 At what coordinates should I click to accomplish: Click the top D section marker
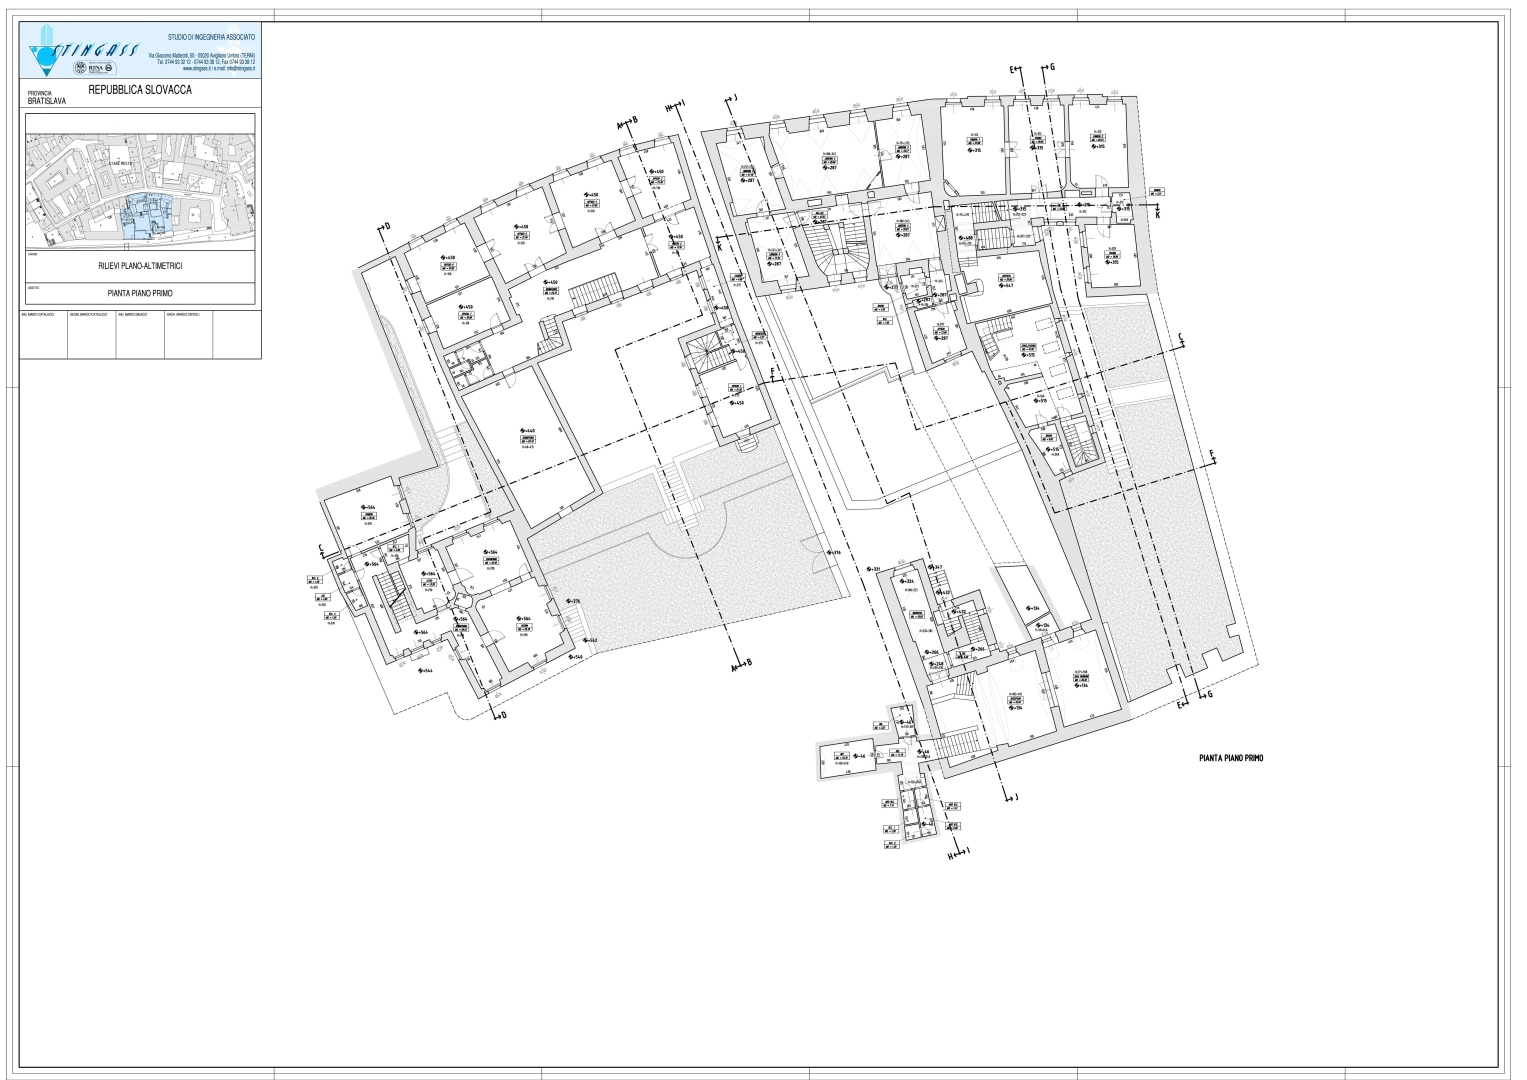point(385,228)
